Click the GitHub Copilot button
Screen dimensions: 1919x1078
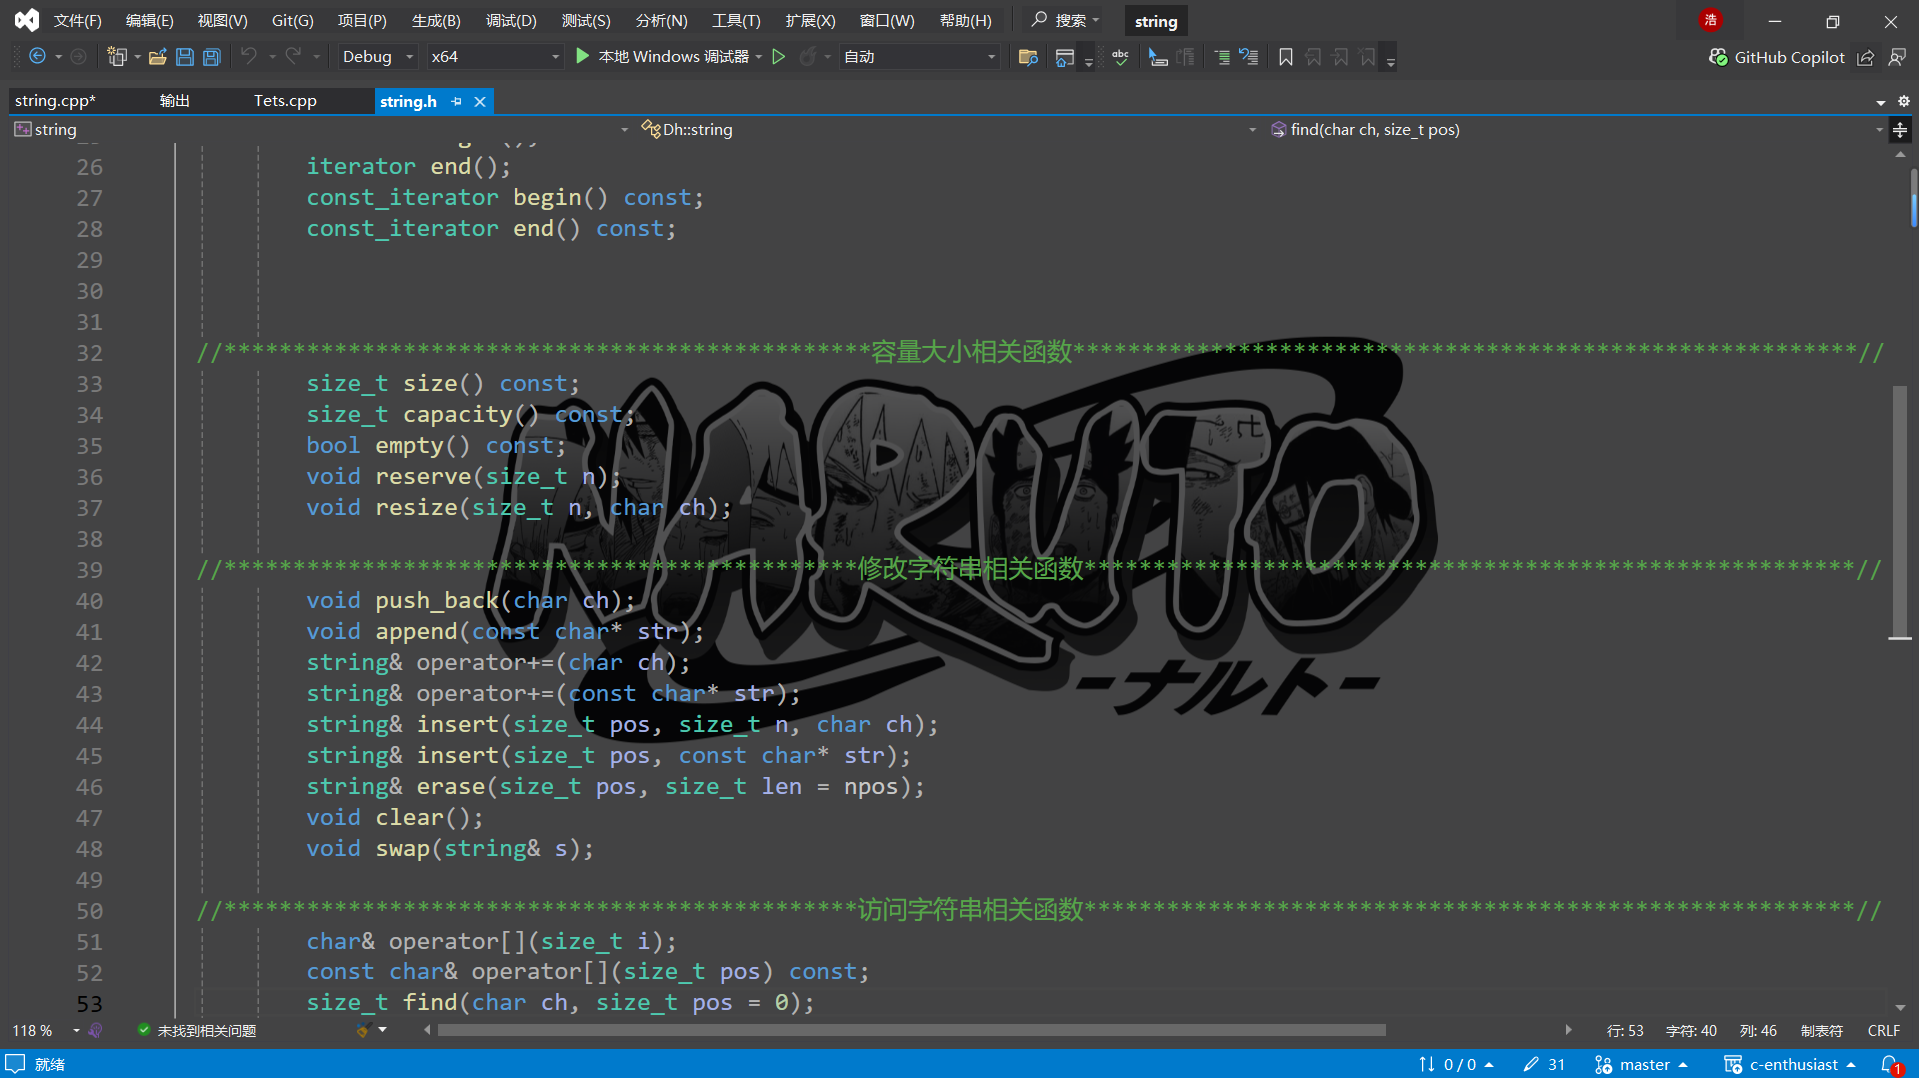click(x=1777, y=58)
